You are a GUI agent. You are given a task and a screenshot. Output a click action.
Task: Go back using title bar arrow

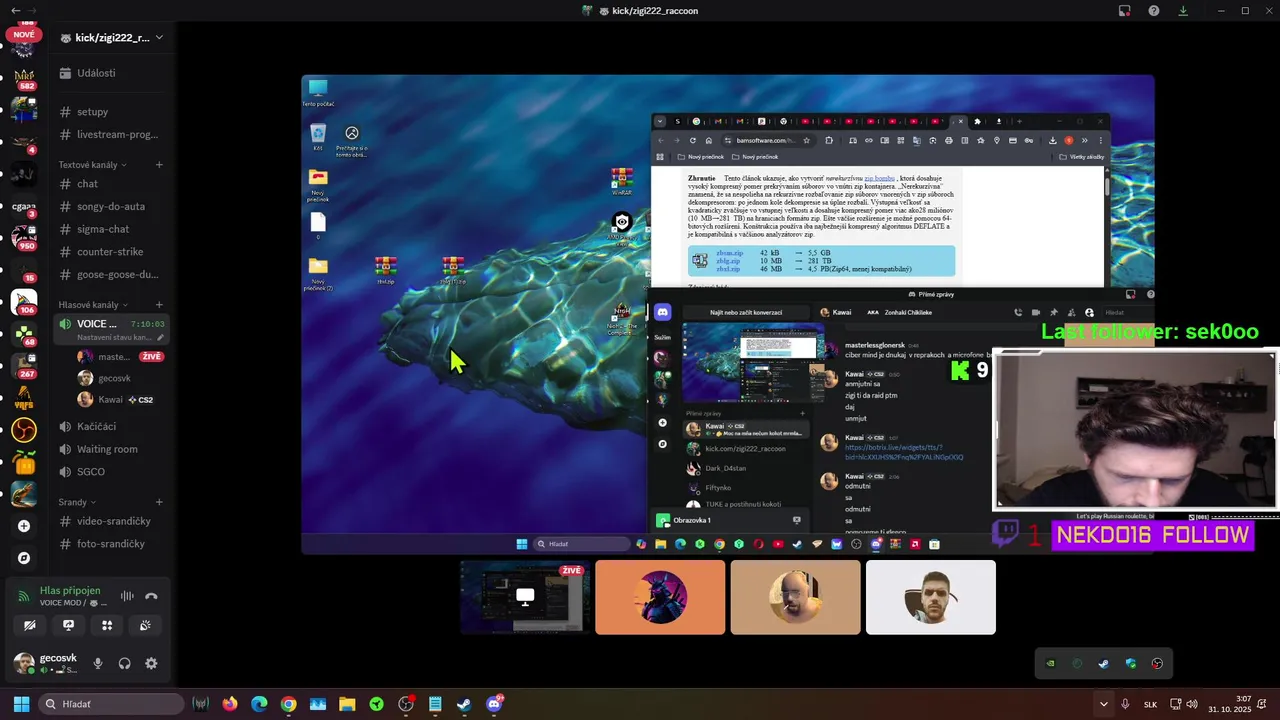click(x=15, y=11)
